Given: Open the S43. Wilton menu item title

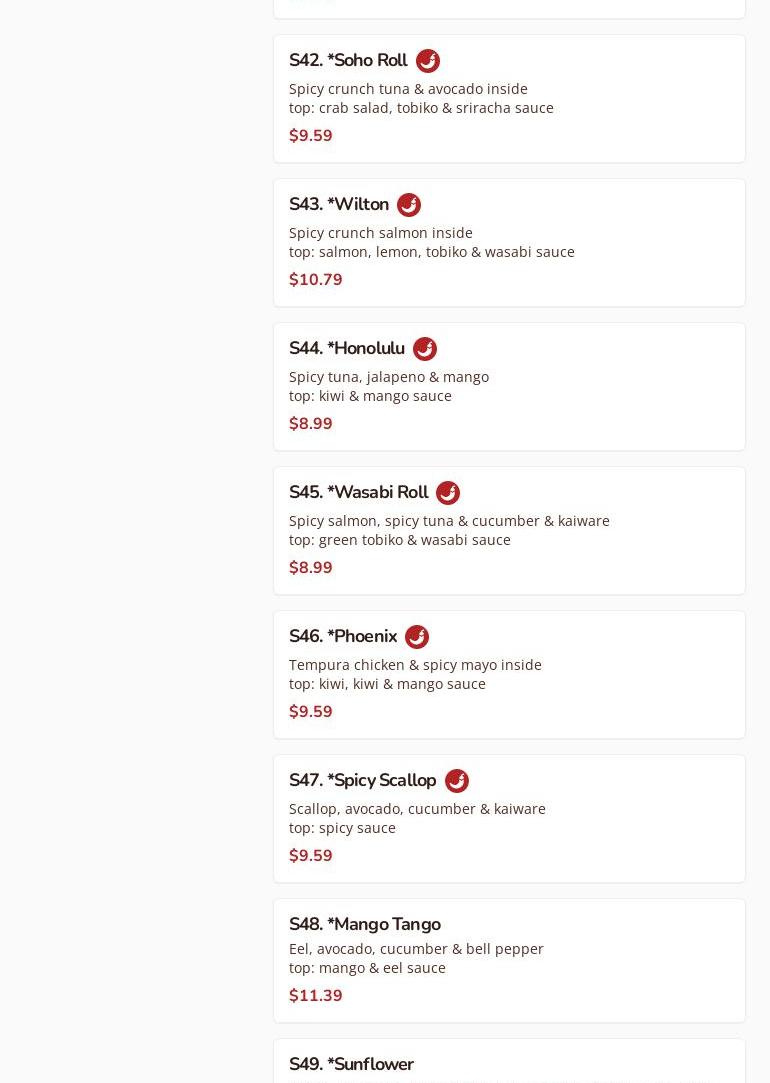Looking at the screenshot, I should [339, 205].
